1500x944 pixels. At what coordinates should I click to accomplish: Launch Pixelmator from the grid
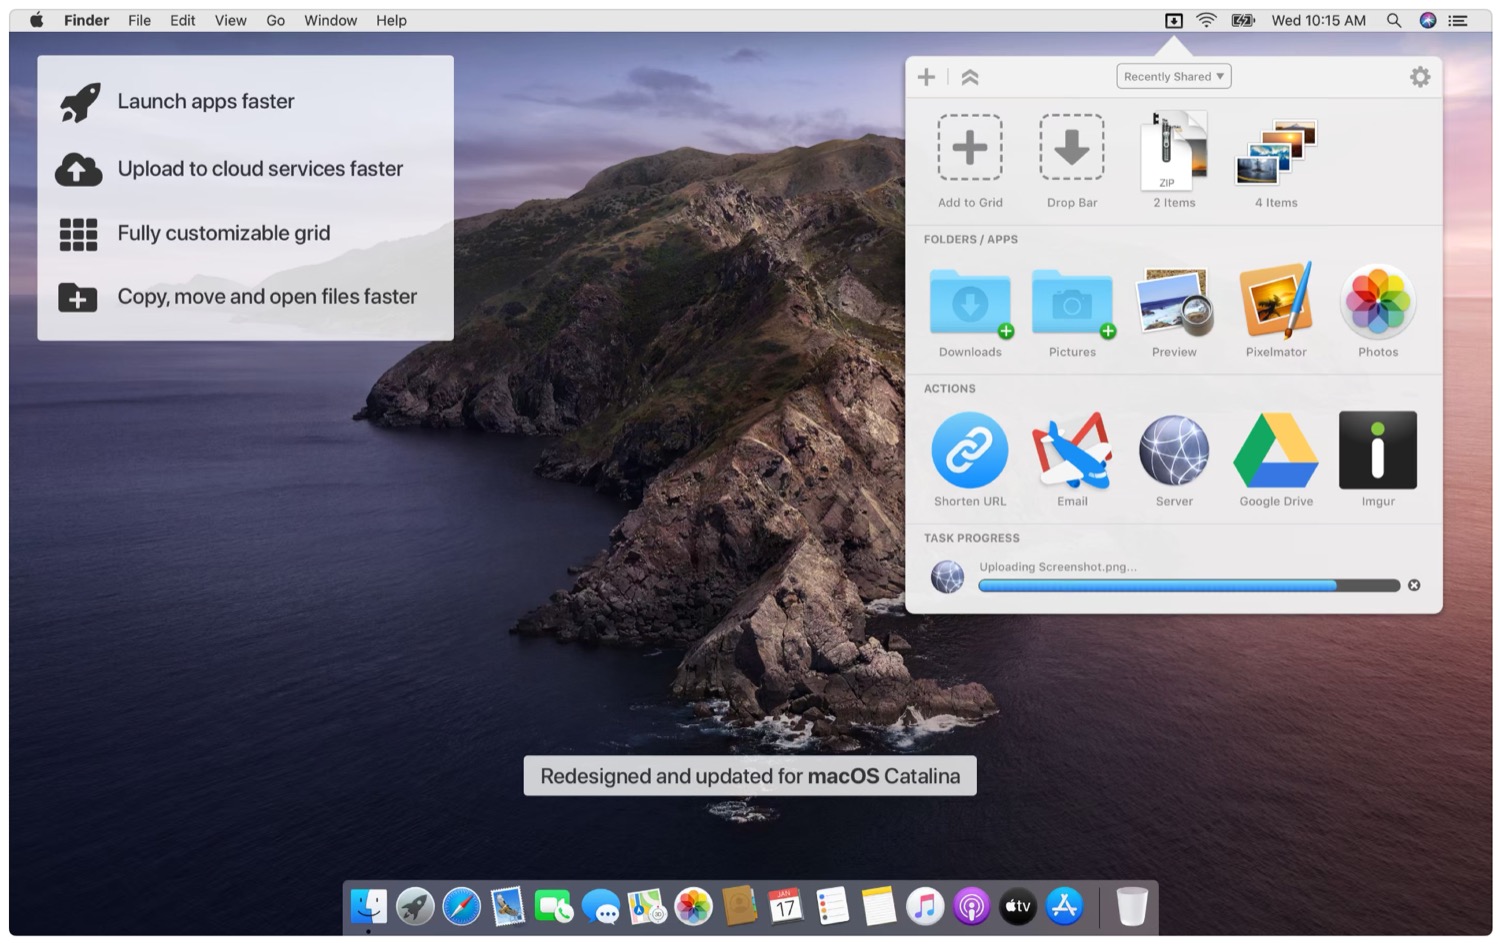pos(1275,301)
